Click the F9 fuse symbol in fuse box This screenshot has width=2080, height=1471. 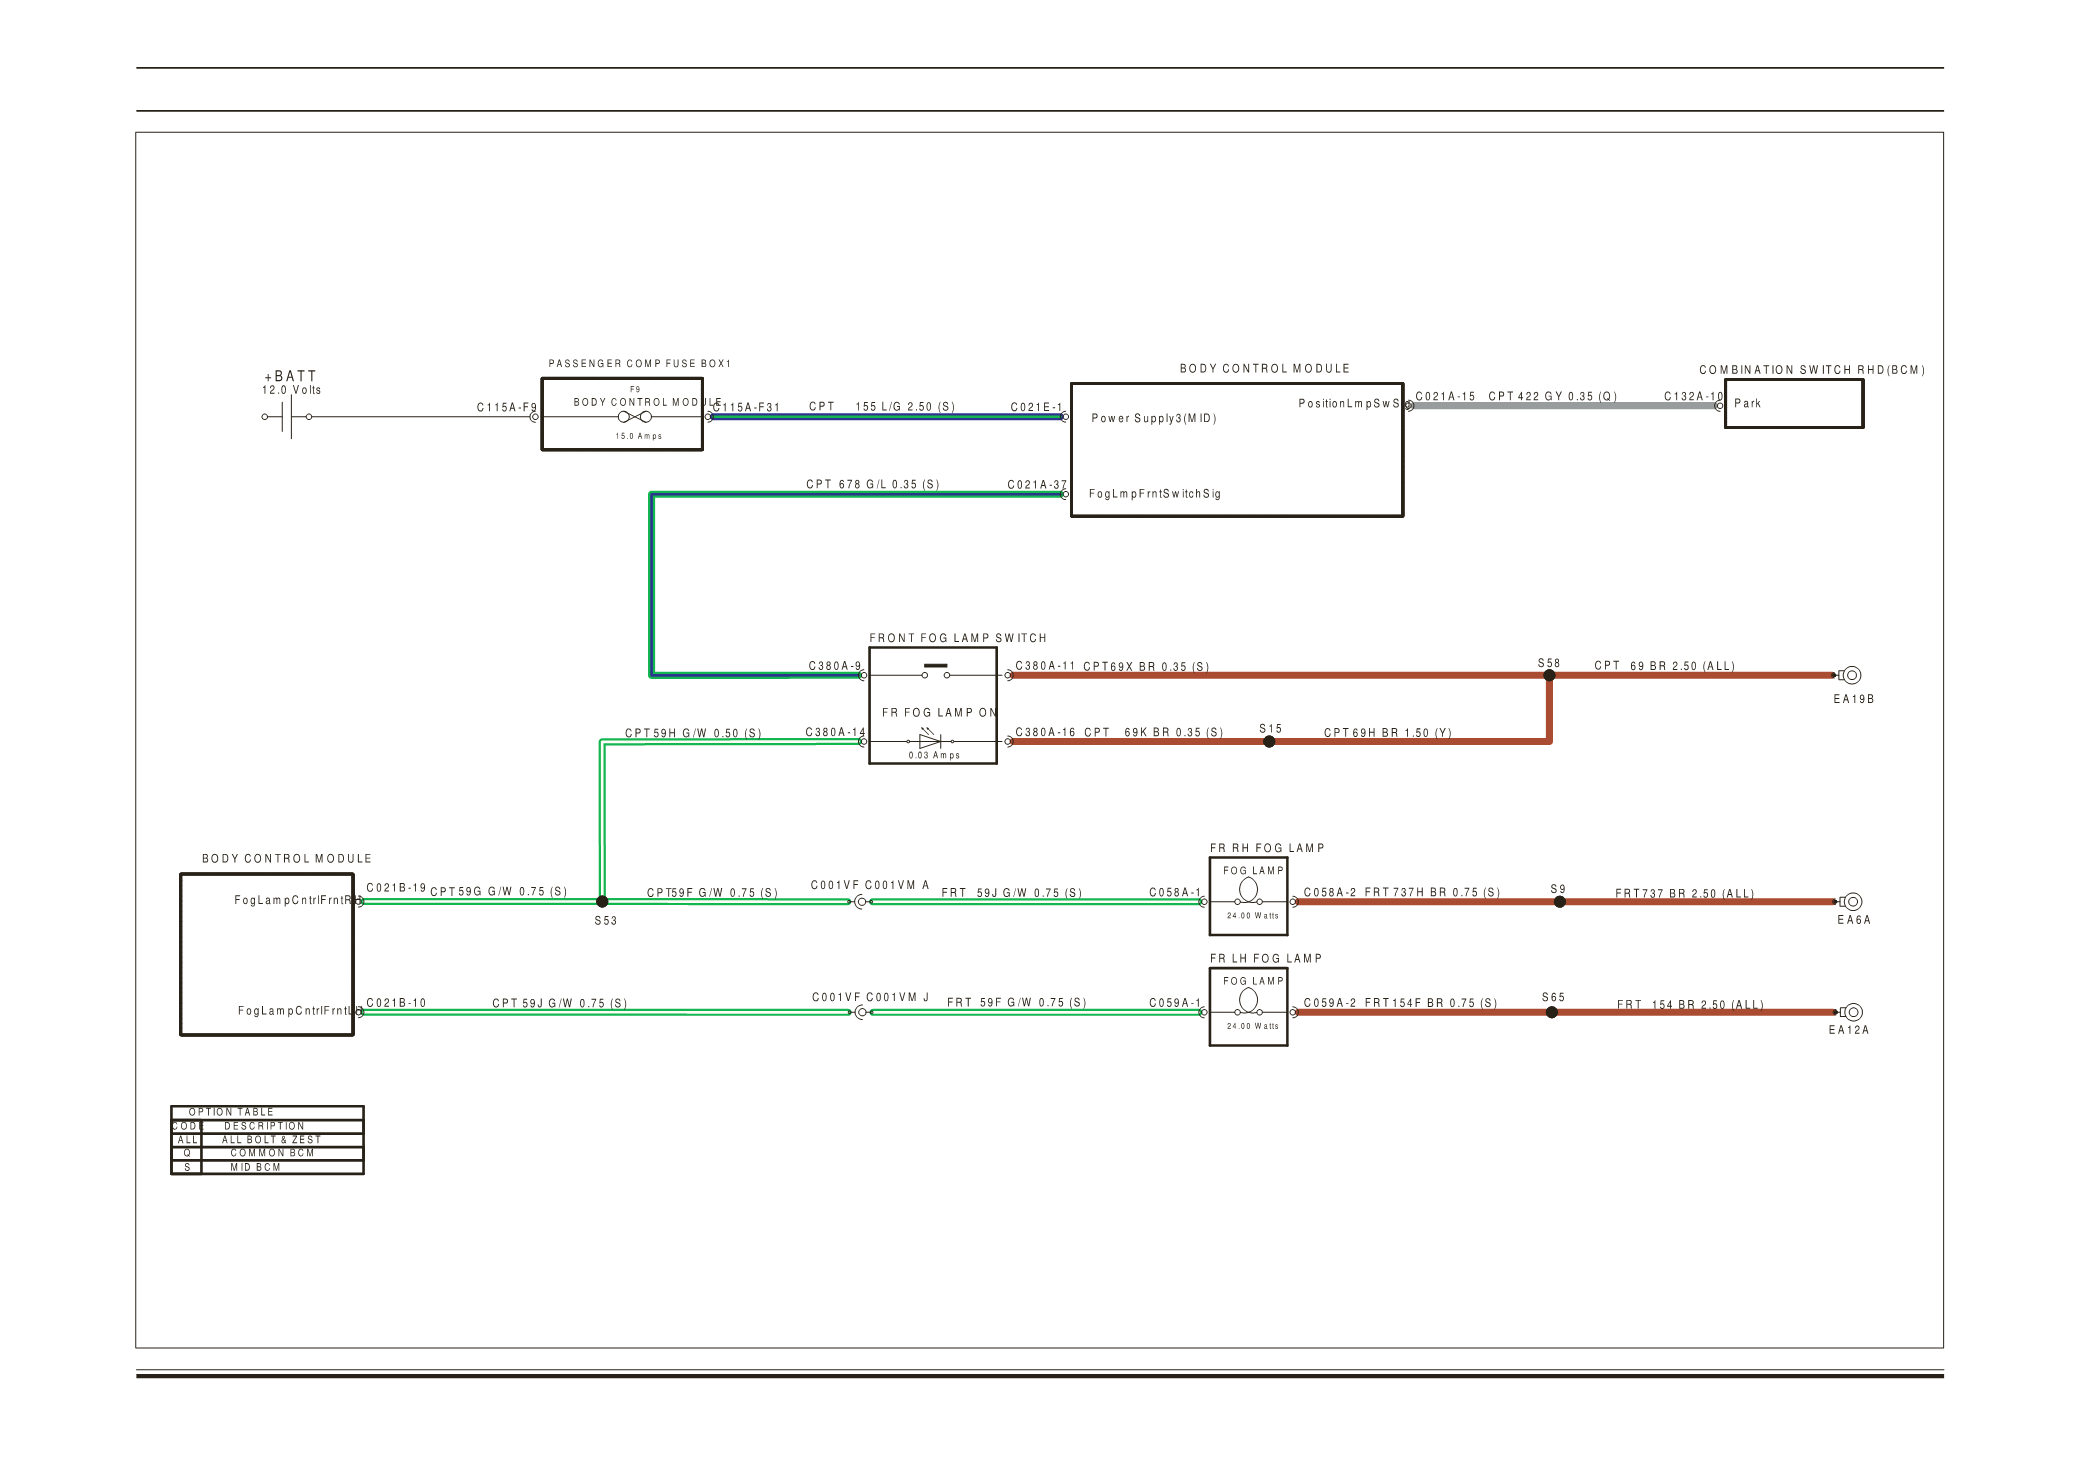pos(635,417)
